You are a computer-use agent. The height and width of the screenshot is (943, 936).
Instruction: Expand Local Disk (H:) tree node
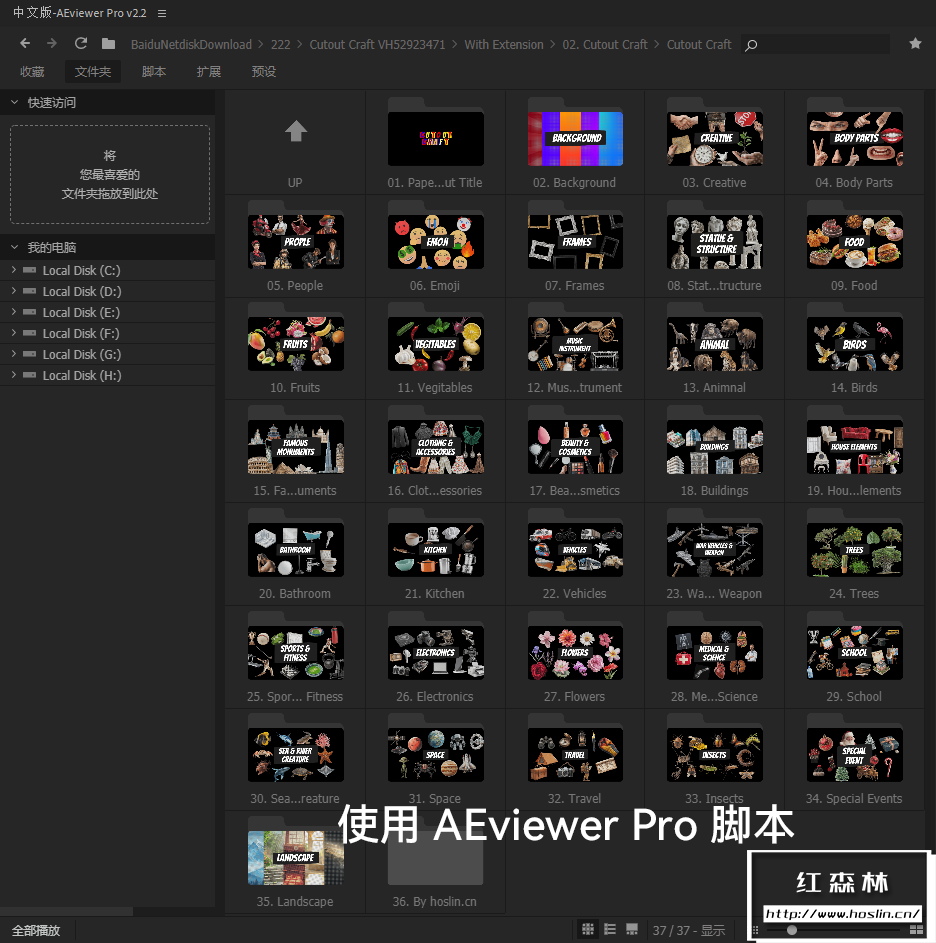[x=14, y=375]
